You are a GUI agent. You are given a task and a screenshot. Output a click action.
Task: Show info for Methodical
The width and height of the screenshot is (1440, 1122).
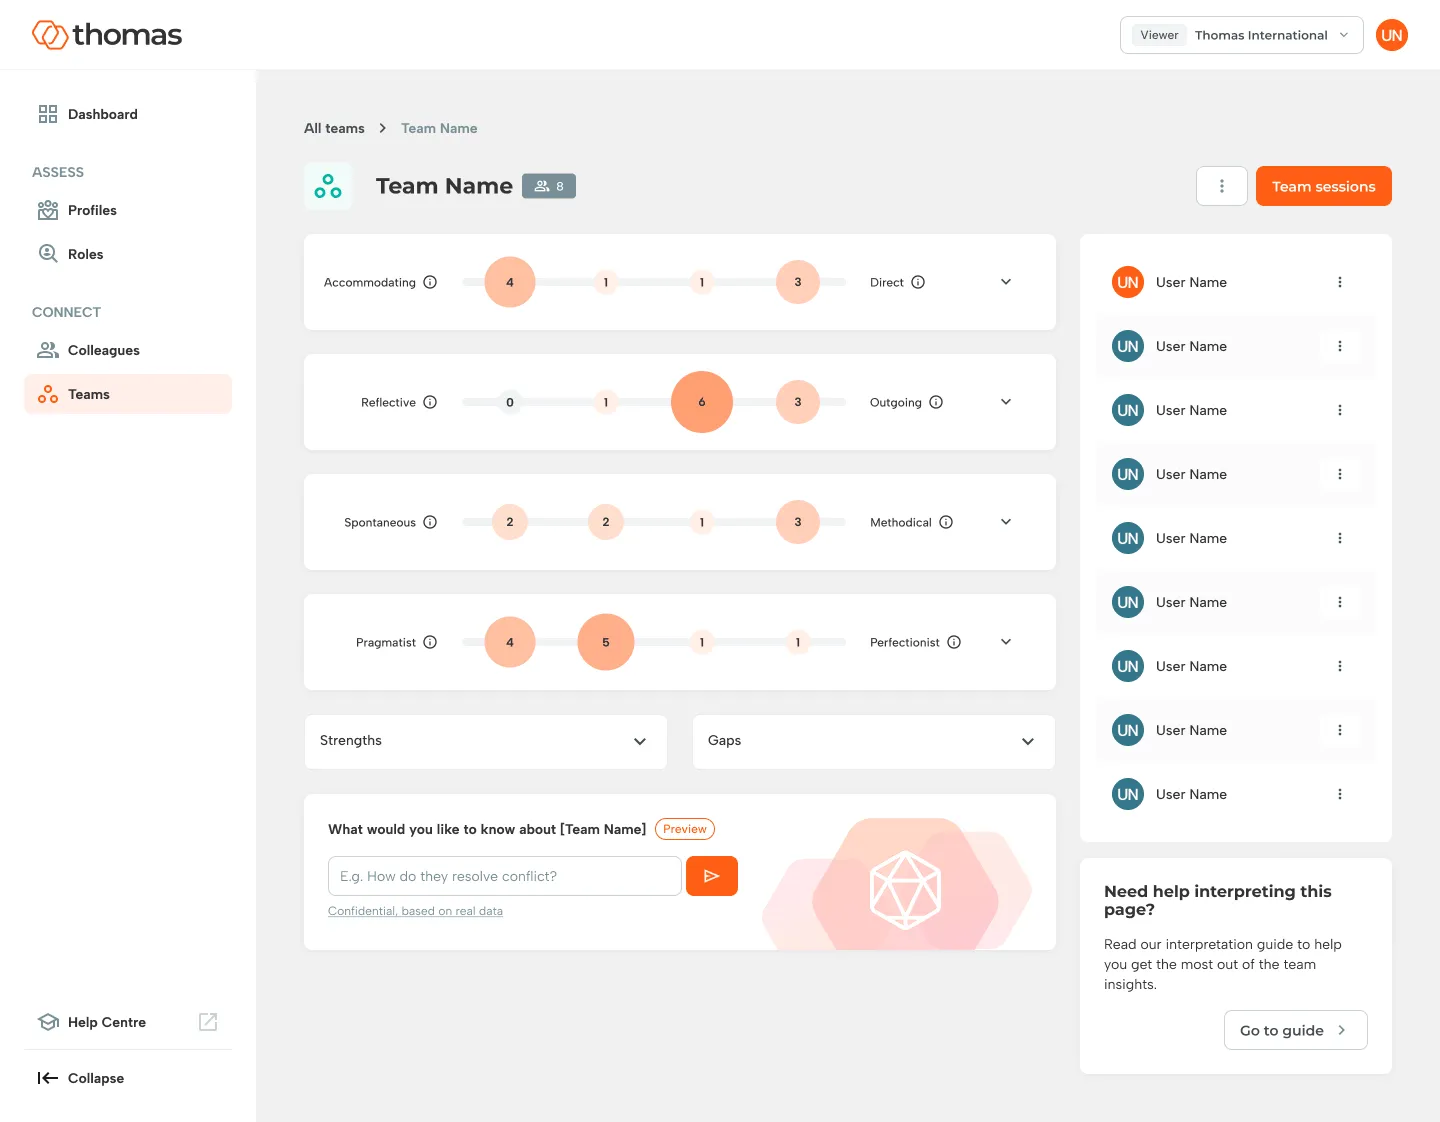pyautogui.click(x=946, y=522)
